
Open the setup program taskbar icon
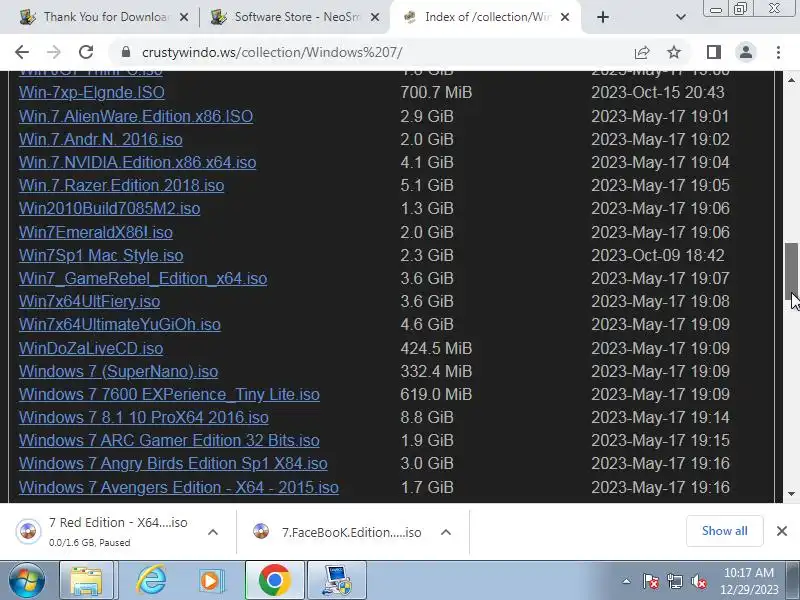pyautogui.click(x=337, y=580)
